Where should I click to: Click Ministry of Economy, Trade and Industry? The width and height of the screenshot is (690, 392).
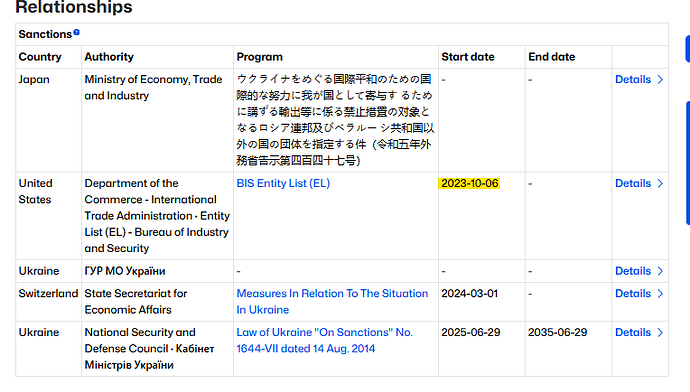point(153,88)
